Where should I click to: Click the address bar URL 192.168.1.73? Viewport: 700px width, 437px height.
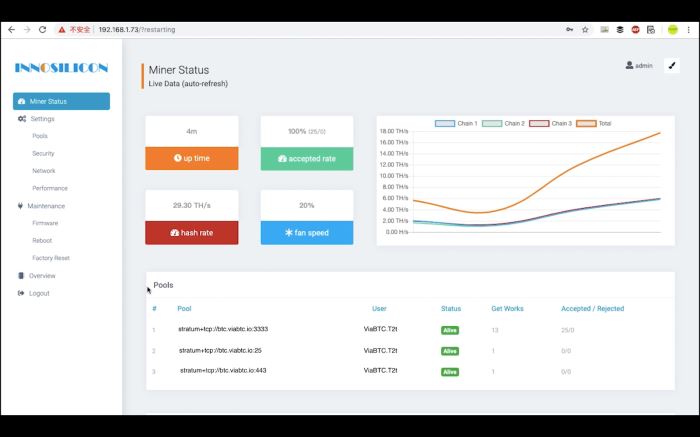[x=137, y=29]
